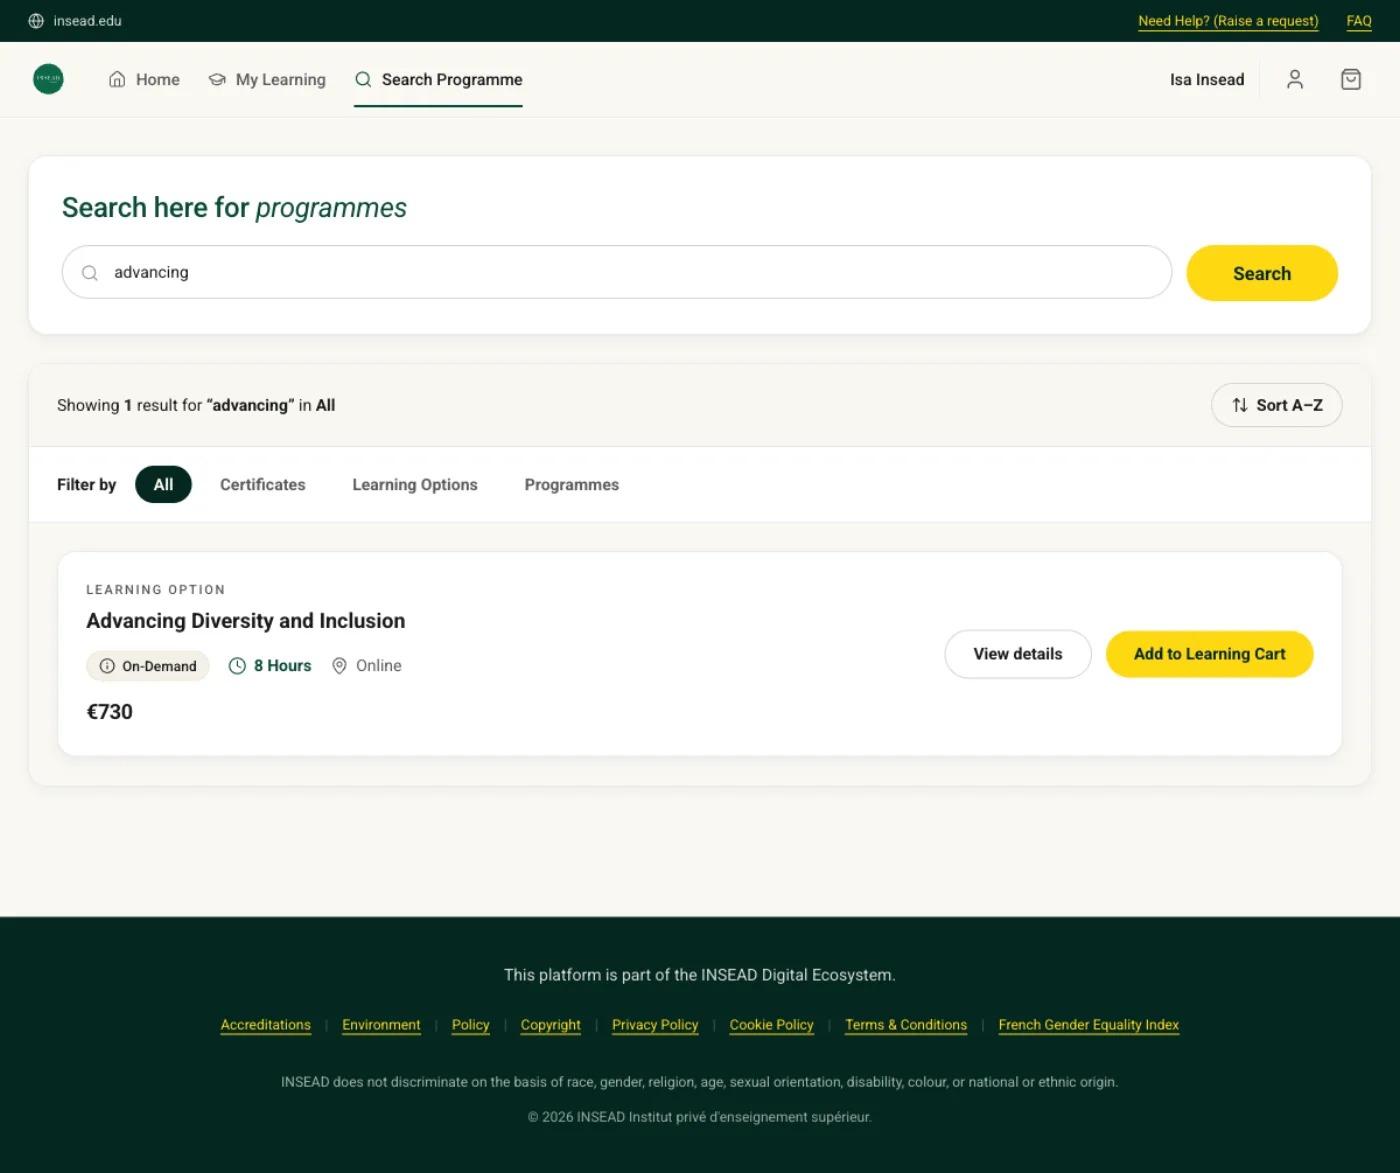Click the globe icon beside insead.edu
Screen dimensions: 1400x1173
(x=36, y=21)
